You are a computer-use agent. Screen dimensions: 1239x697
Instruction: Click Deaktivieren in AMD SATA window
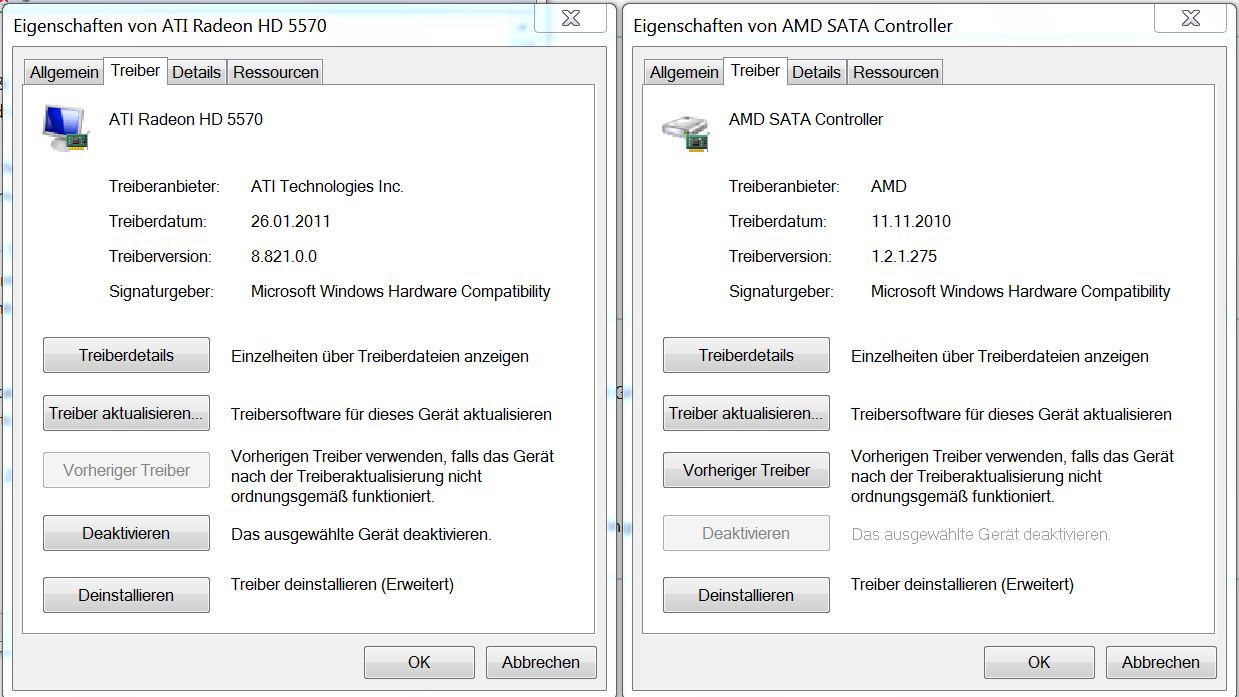pyautogui.click(x=746, y=533)
